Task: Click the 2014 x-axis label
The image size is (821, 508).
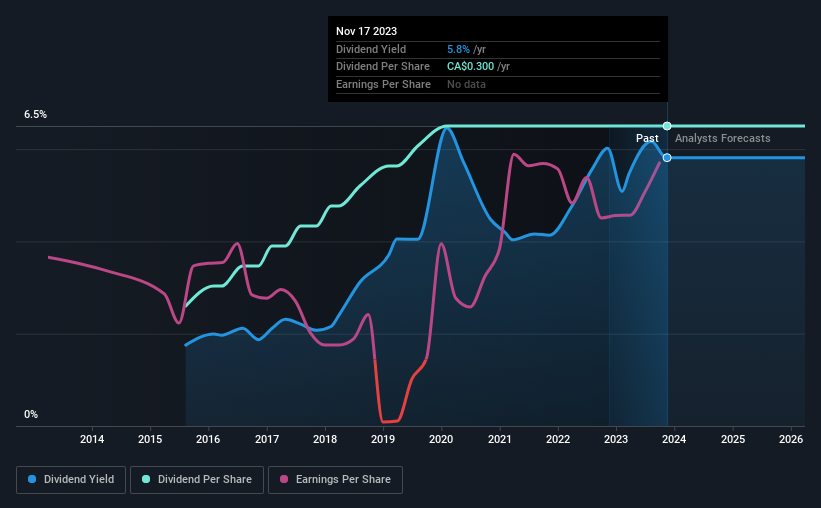Action: (x=92, y=439)
